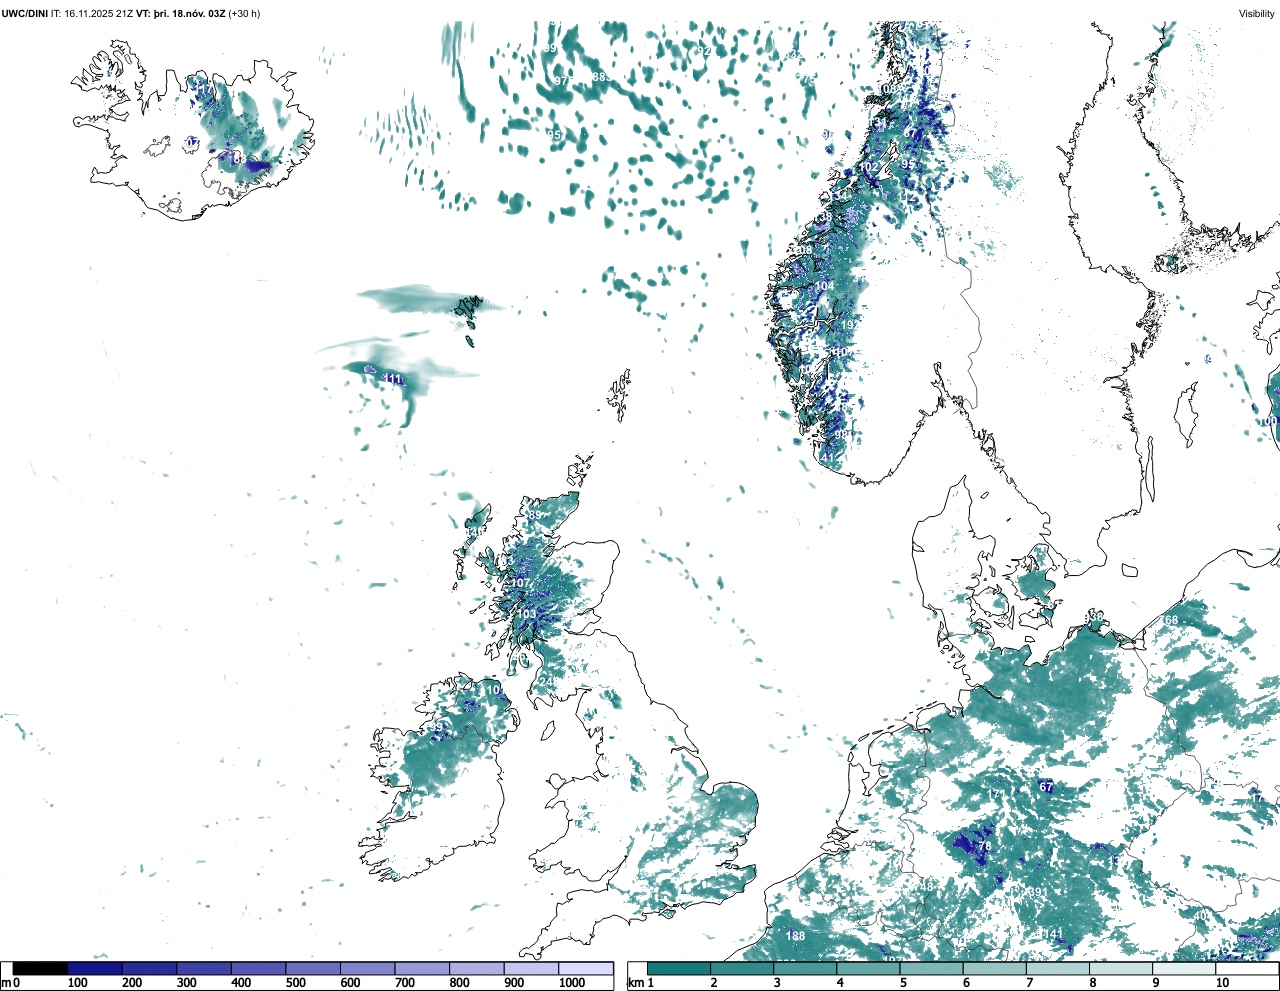This screenshot has width=1280, height=991.
Task: Click the teal swatch between 6 and 7 km
Action: pos(995,968)
